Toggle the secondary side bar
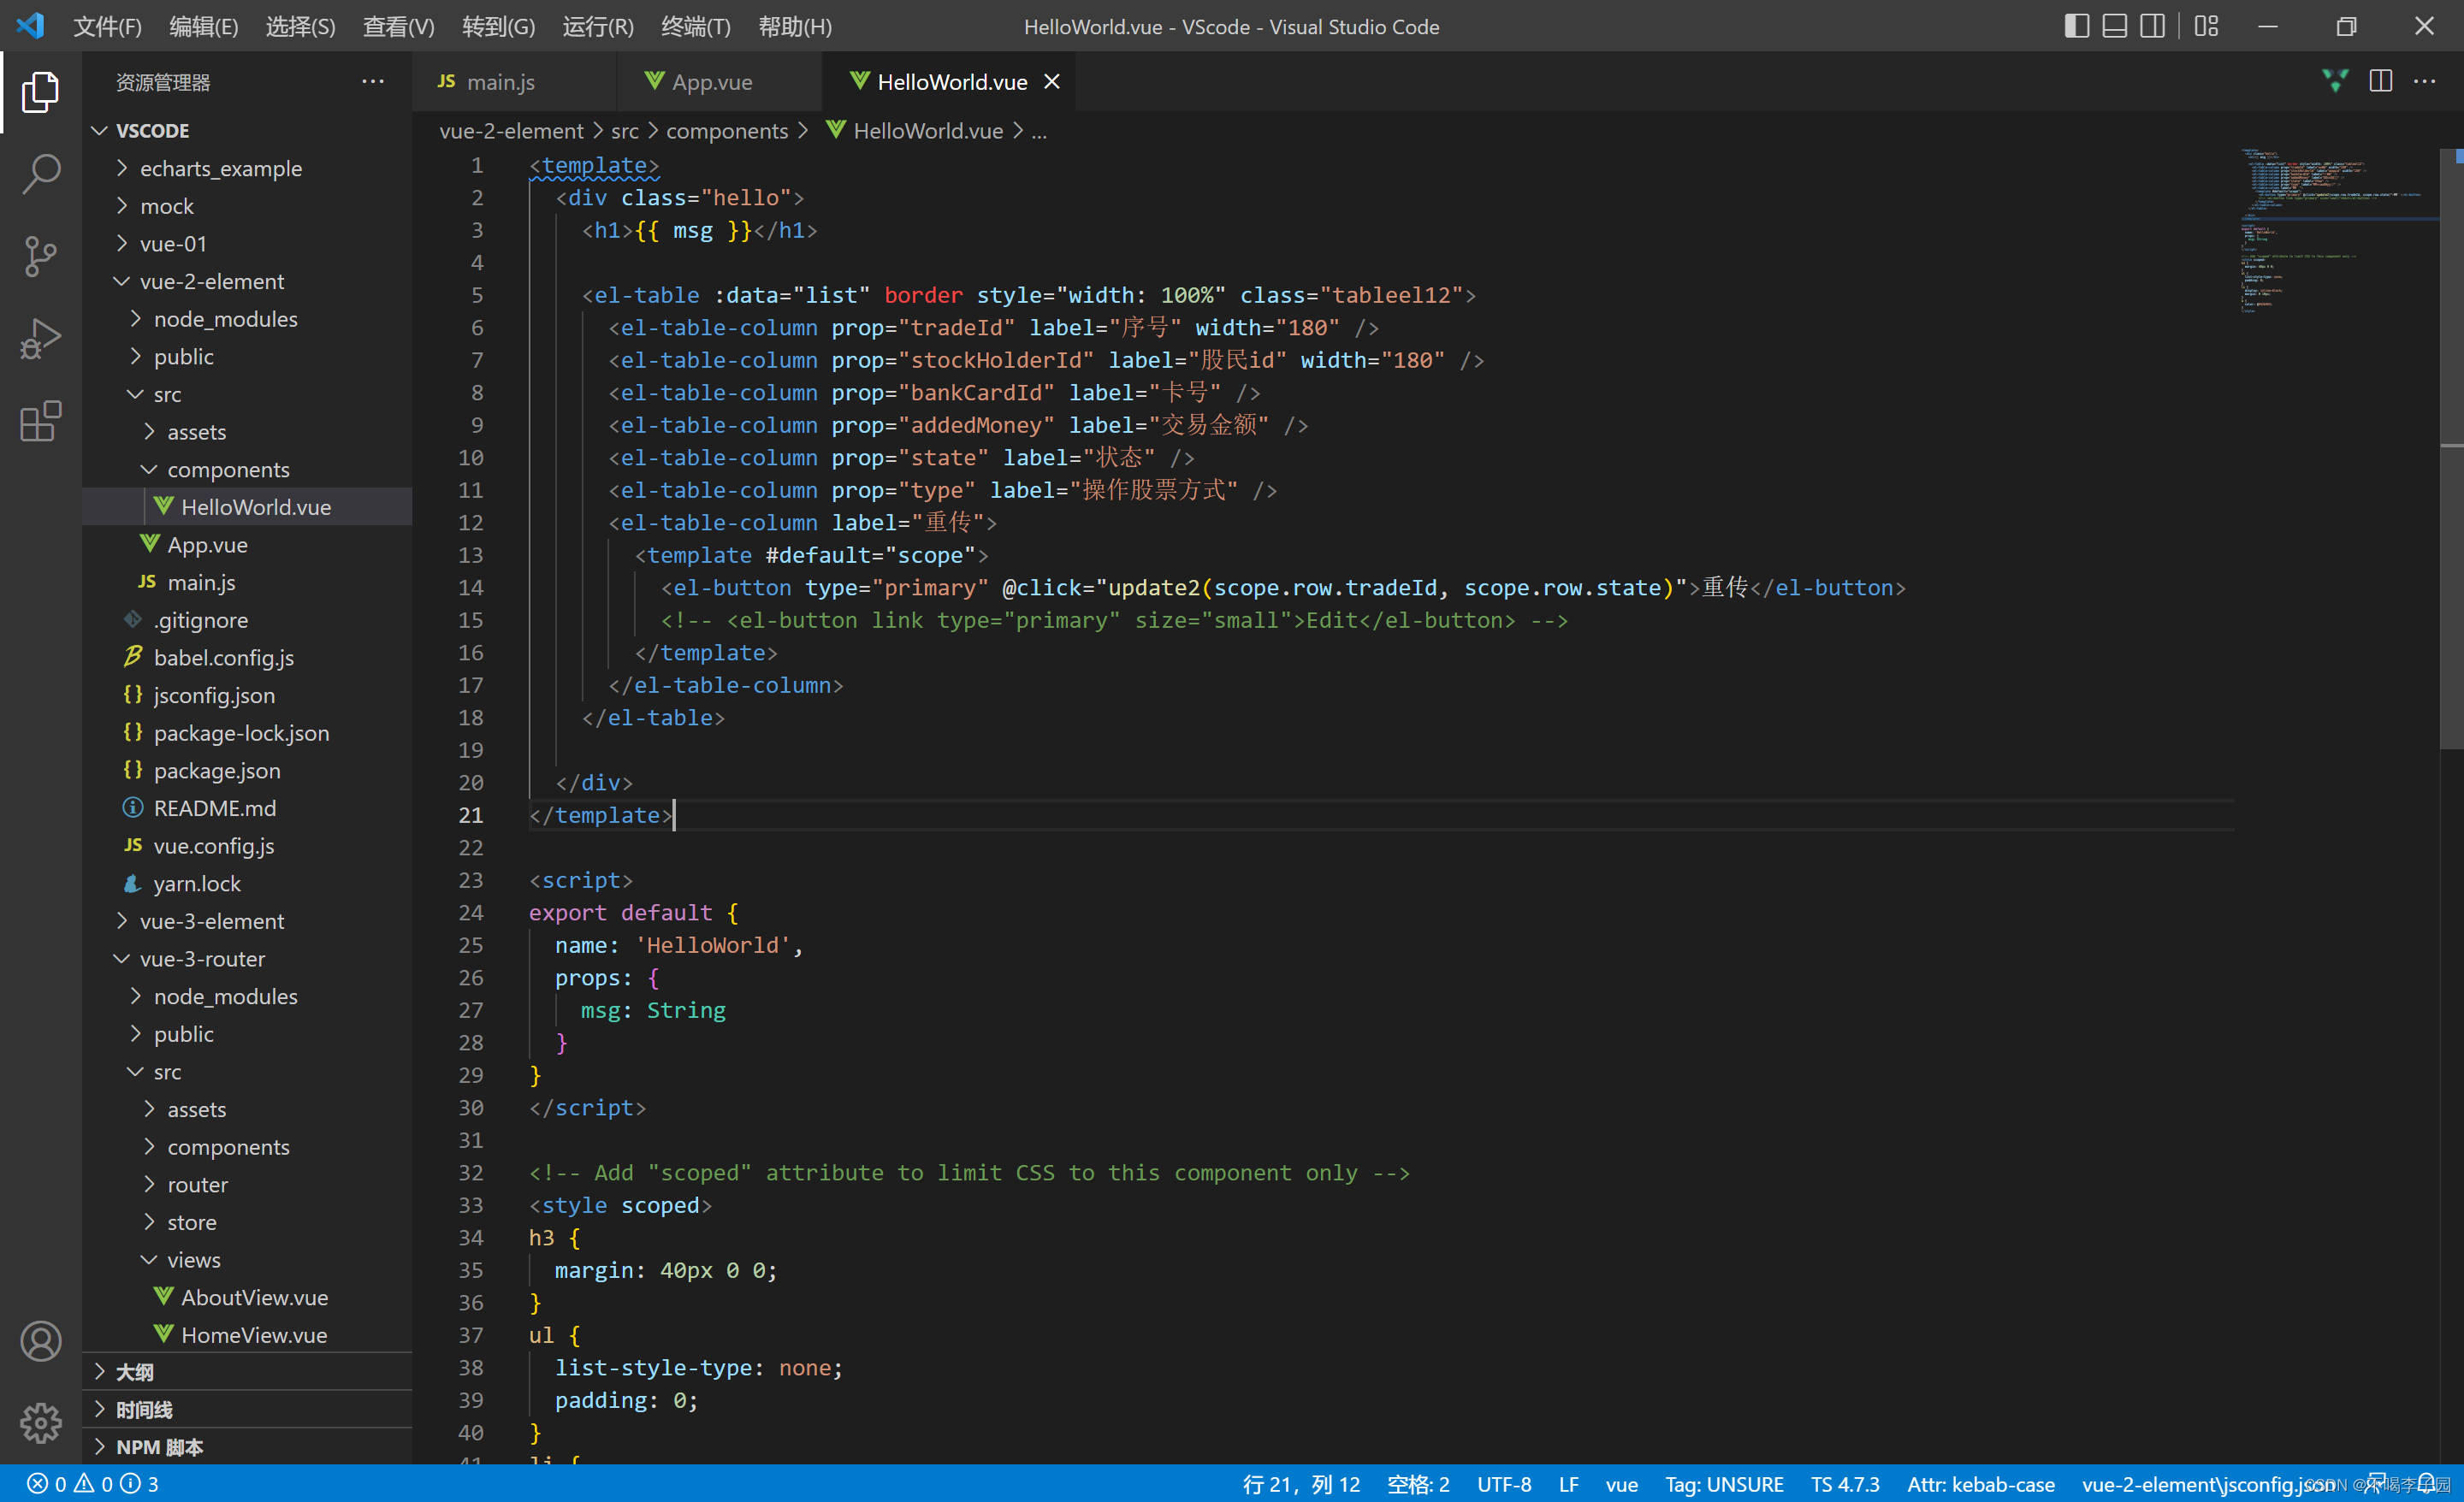The height and width of the screenshot is (1502, 2464). coord(2152,26)
